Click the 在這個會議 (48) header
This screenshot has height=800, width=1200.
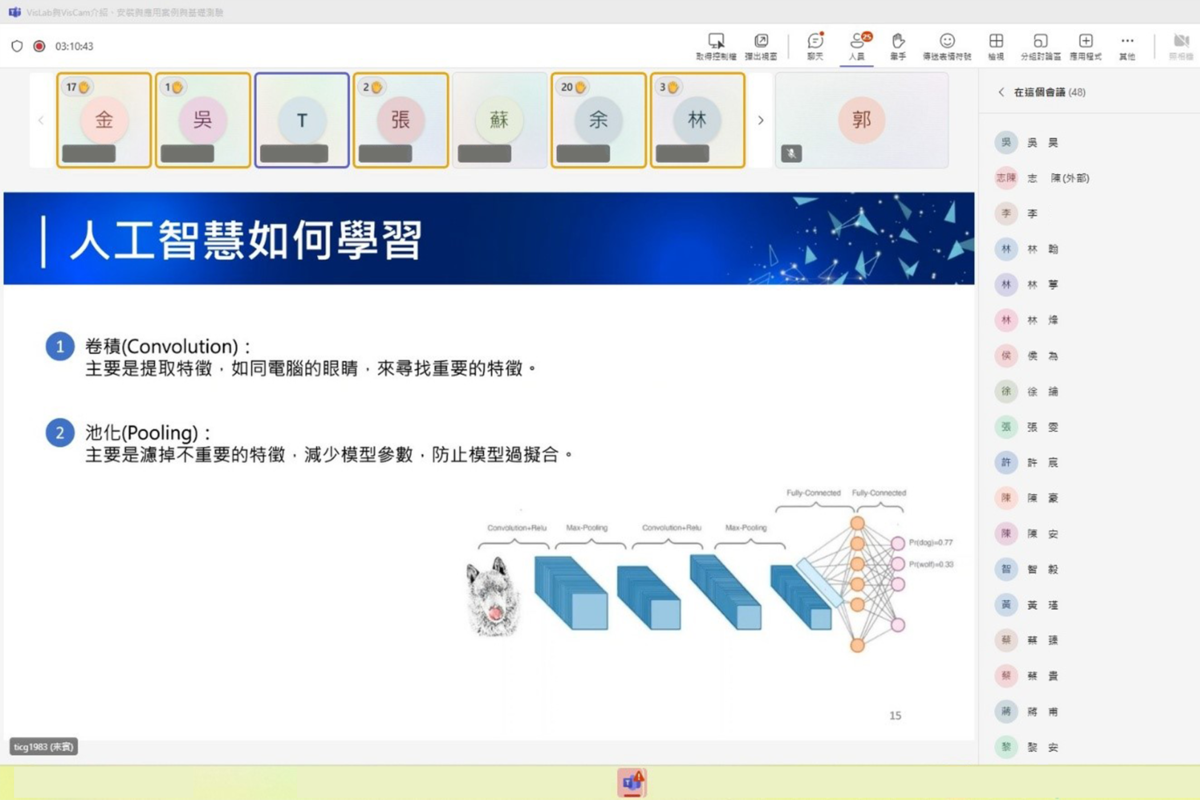click(1049, 92)
